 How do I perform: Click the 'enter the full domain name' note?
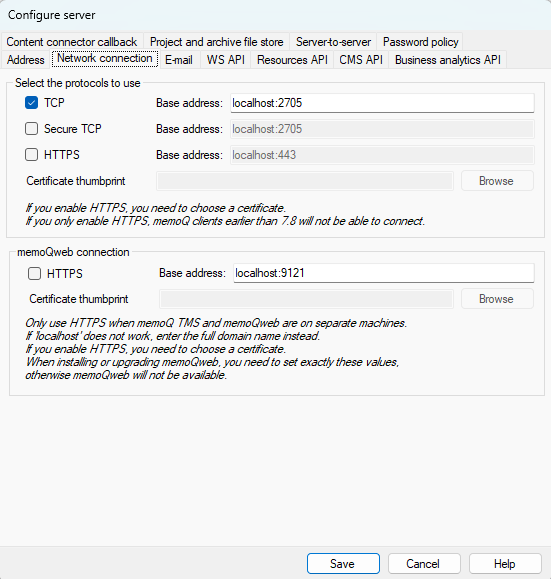[x=172, y=336]
